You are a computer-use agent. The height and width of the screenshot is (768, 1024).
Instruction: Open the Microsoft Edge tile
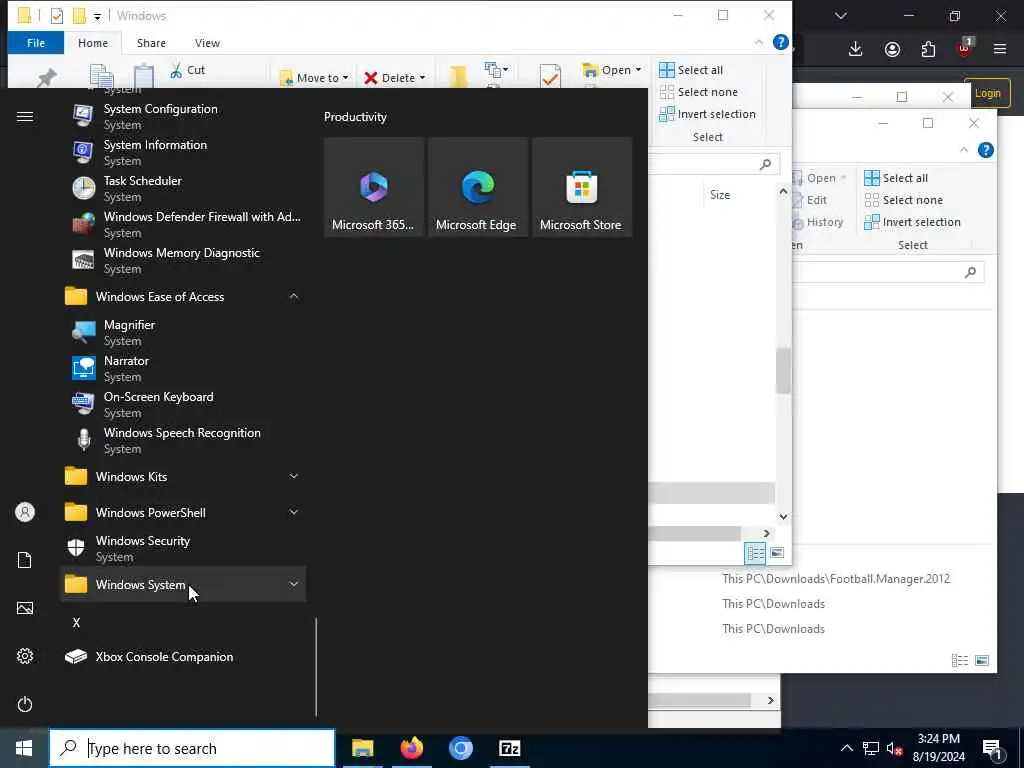(x=477, y=187)
